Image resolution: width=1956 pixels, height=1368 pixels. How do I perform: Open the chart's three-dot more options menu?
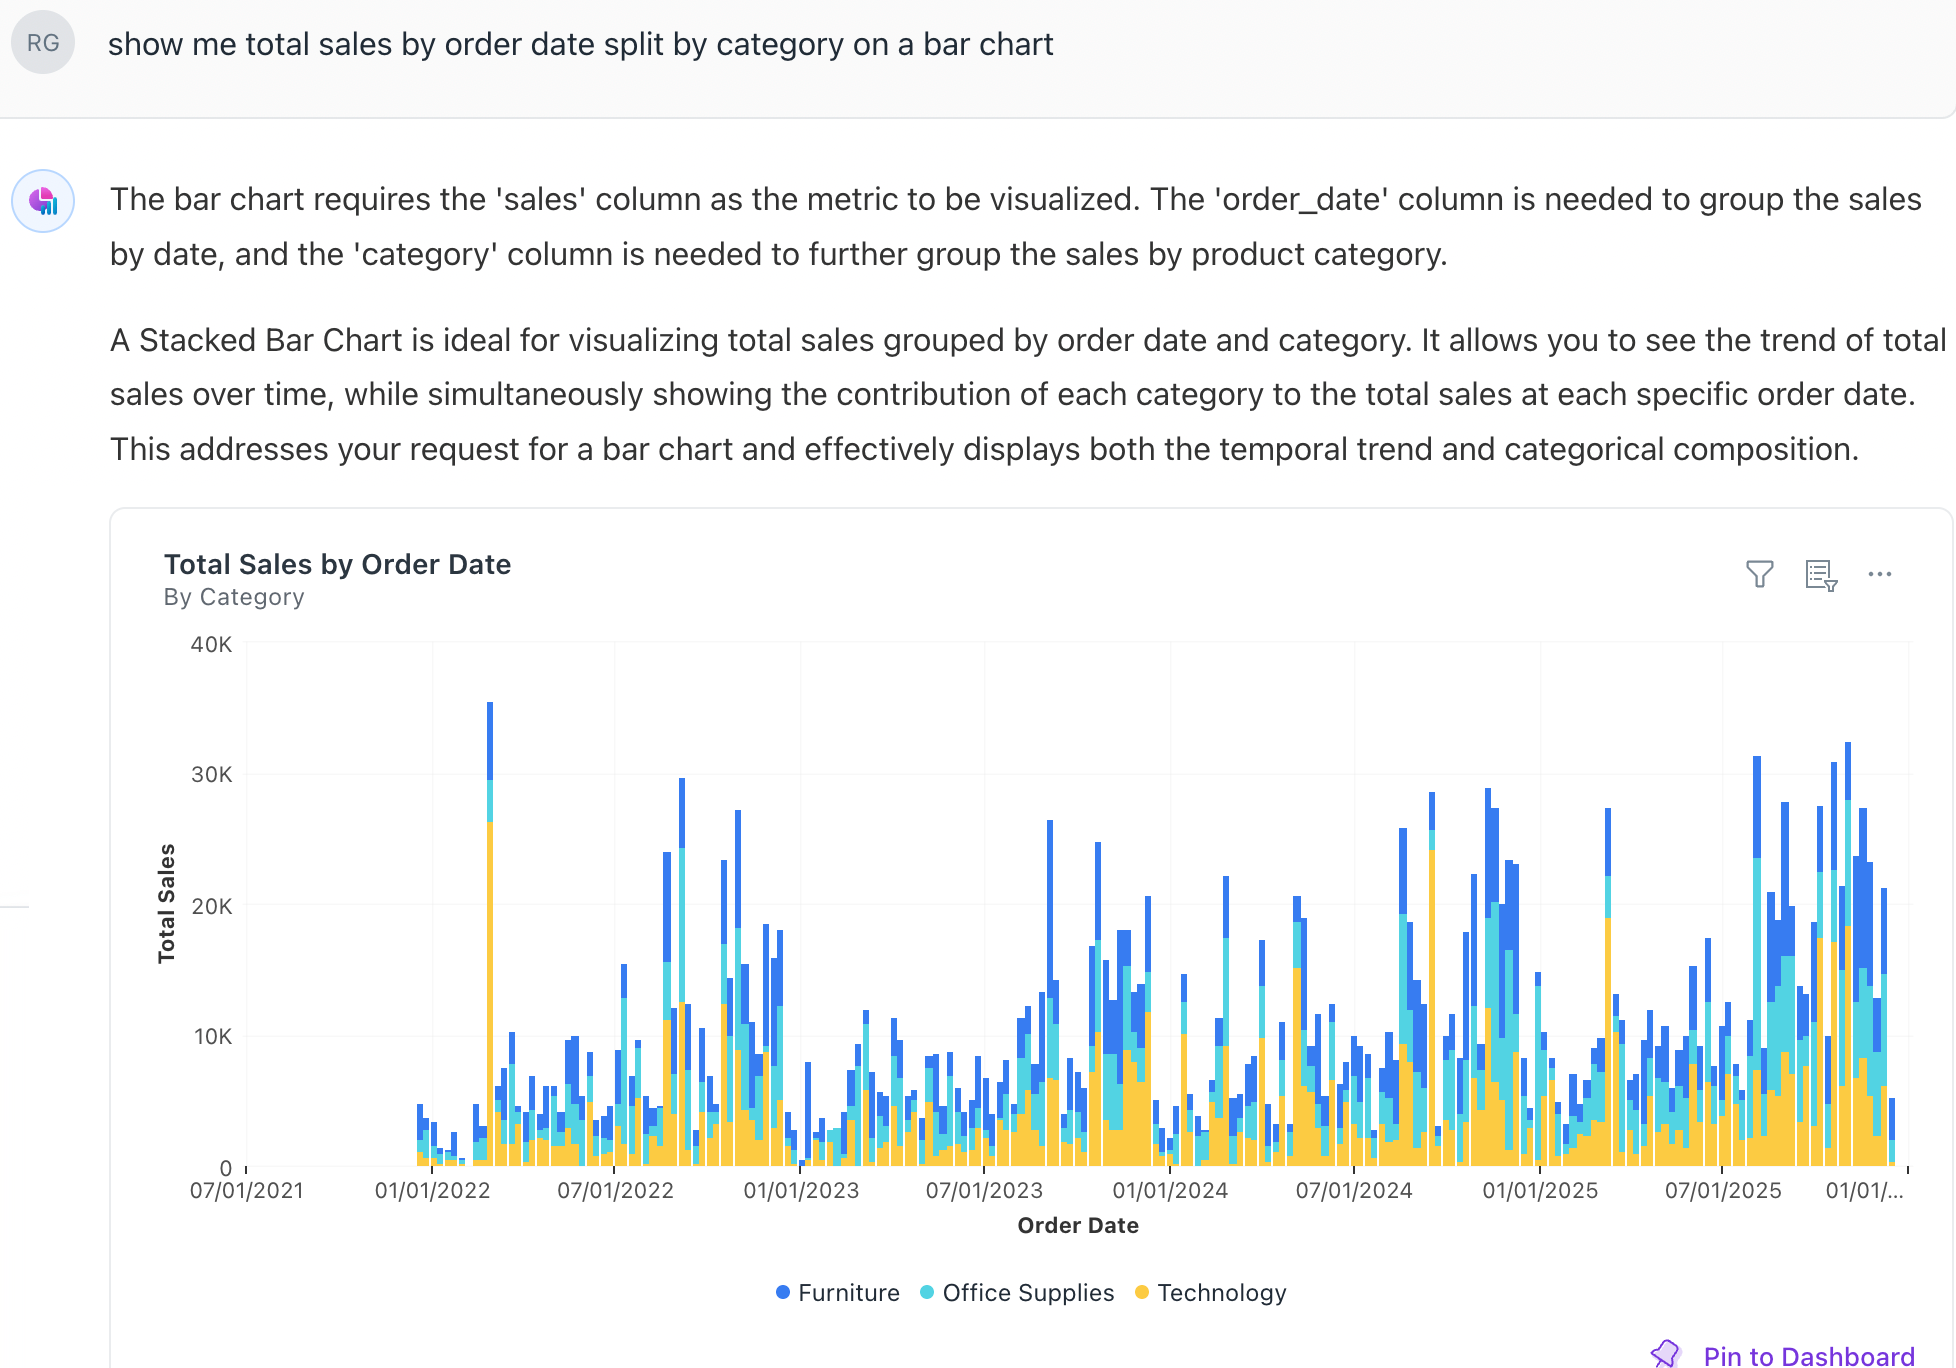pos(1880,574)
